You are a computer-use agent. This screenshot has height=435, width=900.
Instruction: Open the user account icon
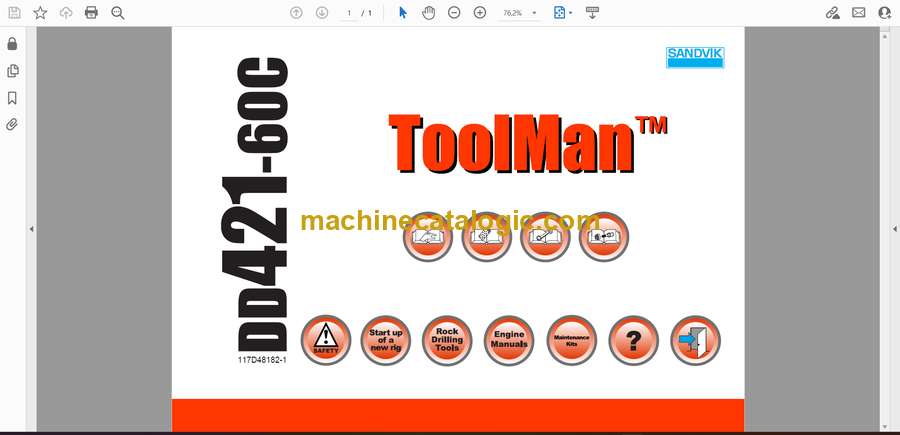point(885,13)
